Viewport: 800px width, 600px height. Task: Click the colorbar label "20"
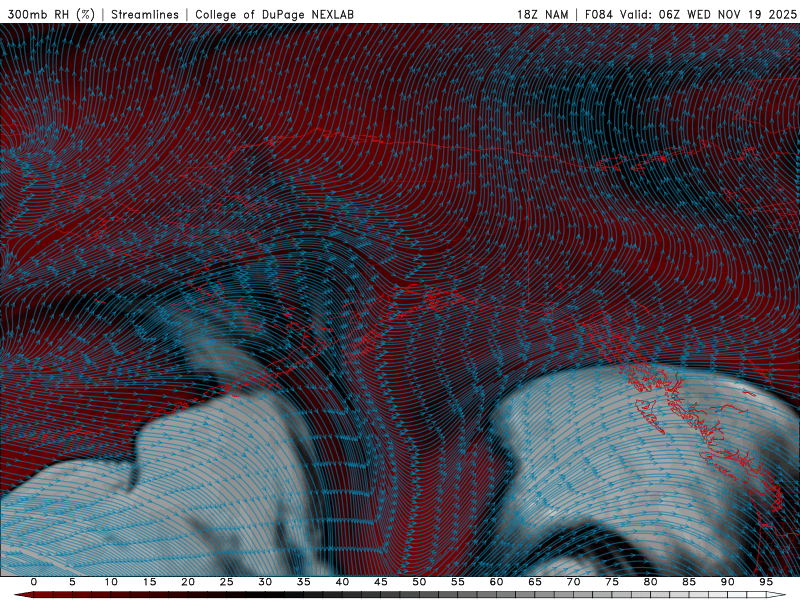click(x=188, y=582)
